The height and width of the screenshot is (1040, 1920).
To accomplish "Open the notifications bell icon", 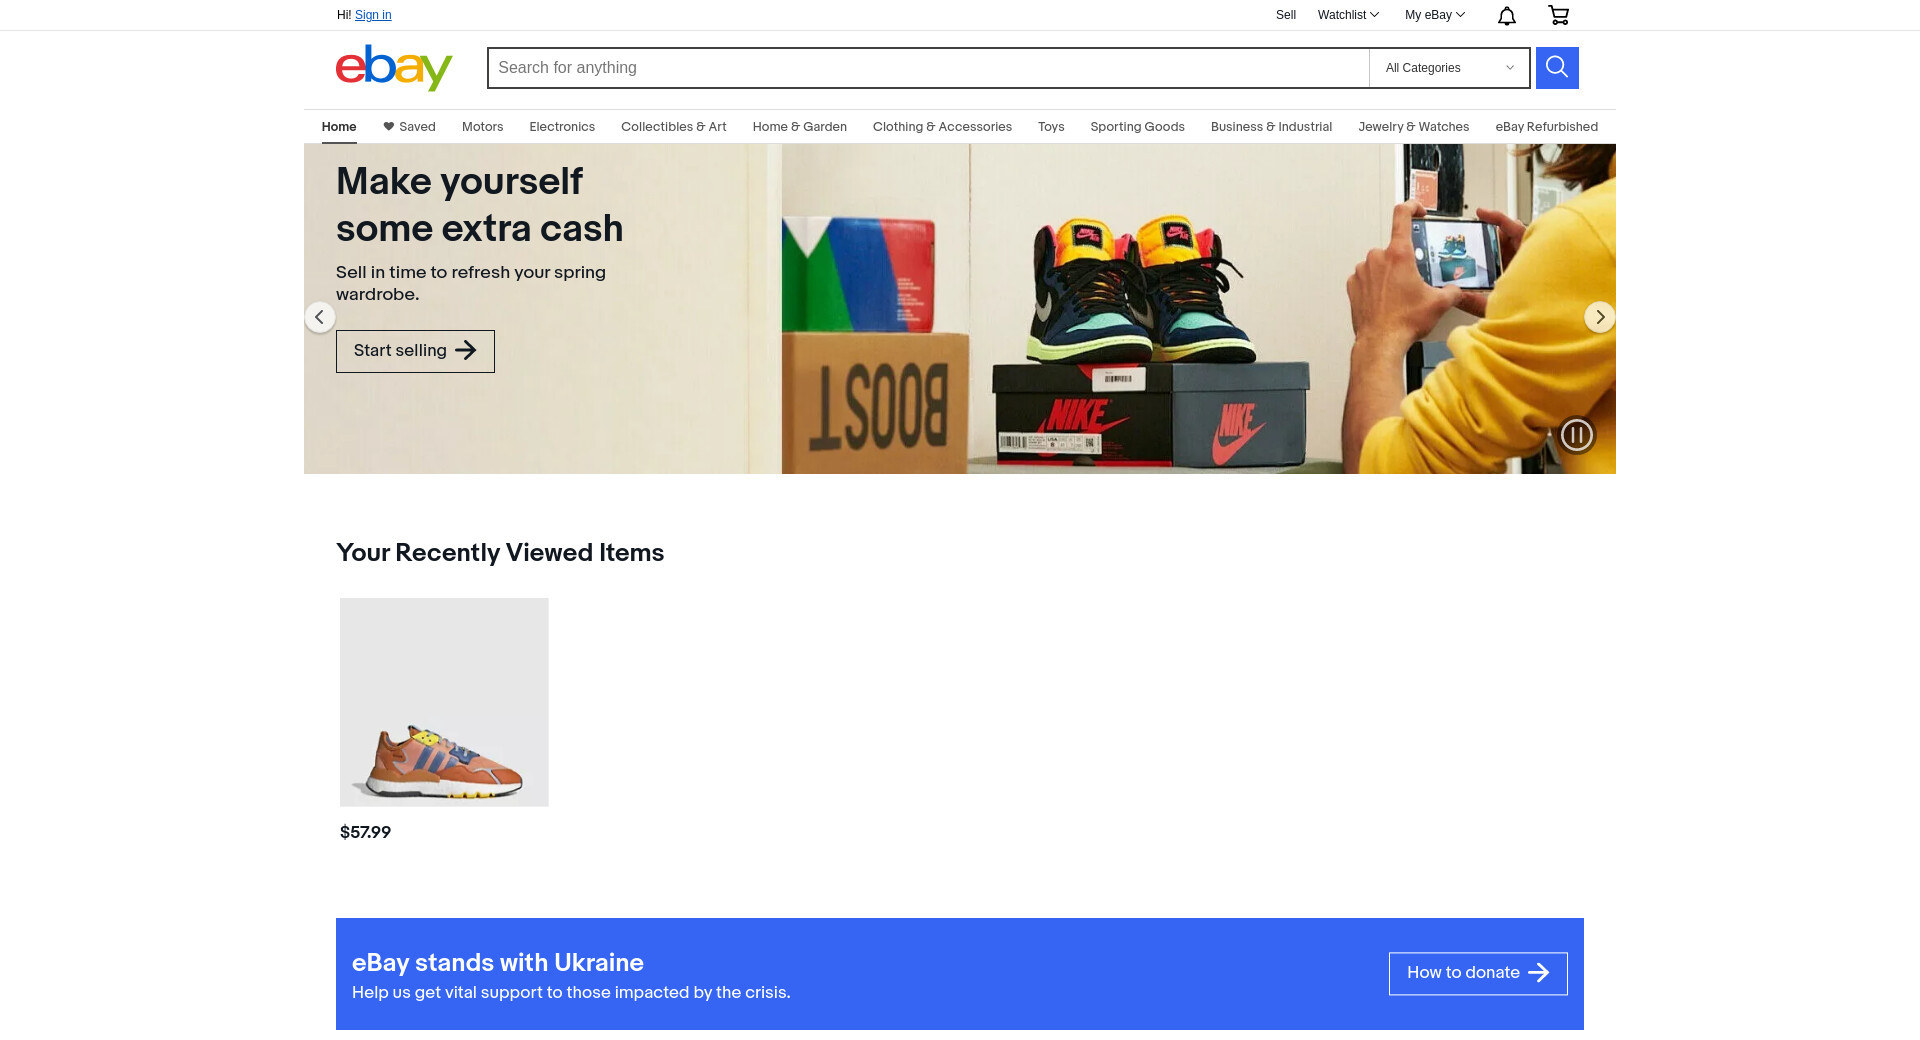I will 1507,15.
